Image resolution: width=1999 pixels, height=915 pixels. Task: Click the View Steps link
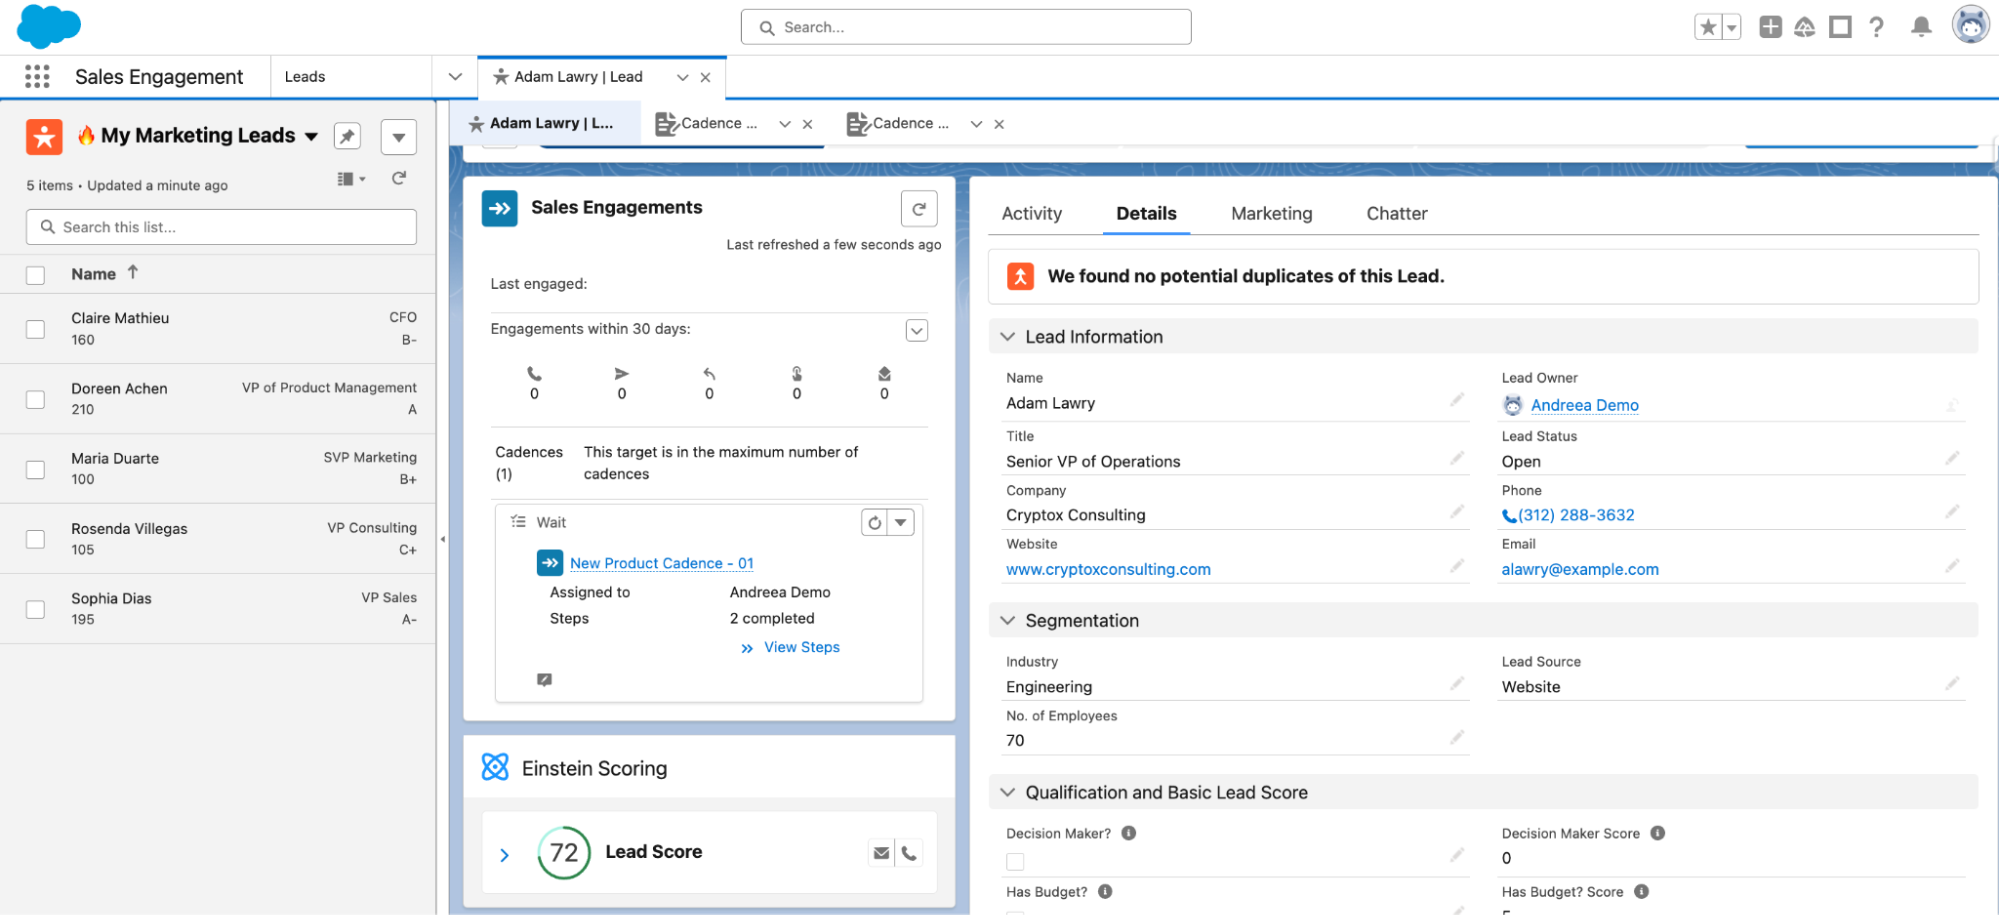click(x=801, y=647)
